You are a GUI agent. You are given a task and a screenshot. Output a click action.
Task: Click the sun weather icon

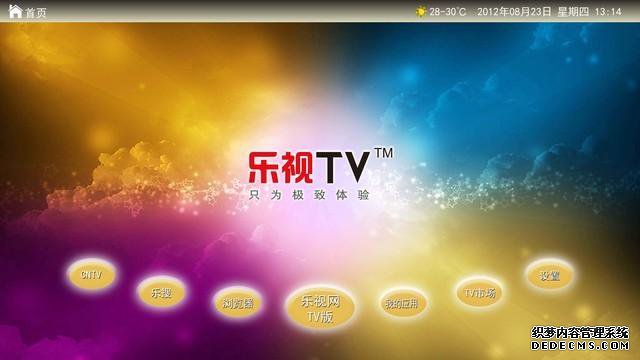[420, 11]
